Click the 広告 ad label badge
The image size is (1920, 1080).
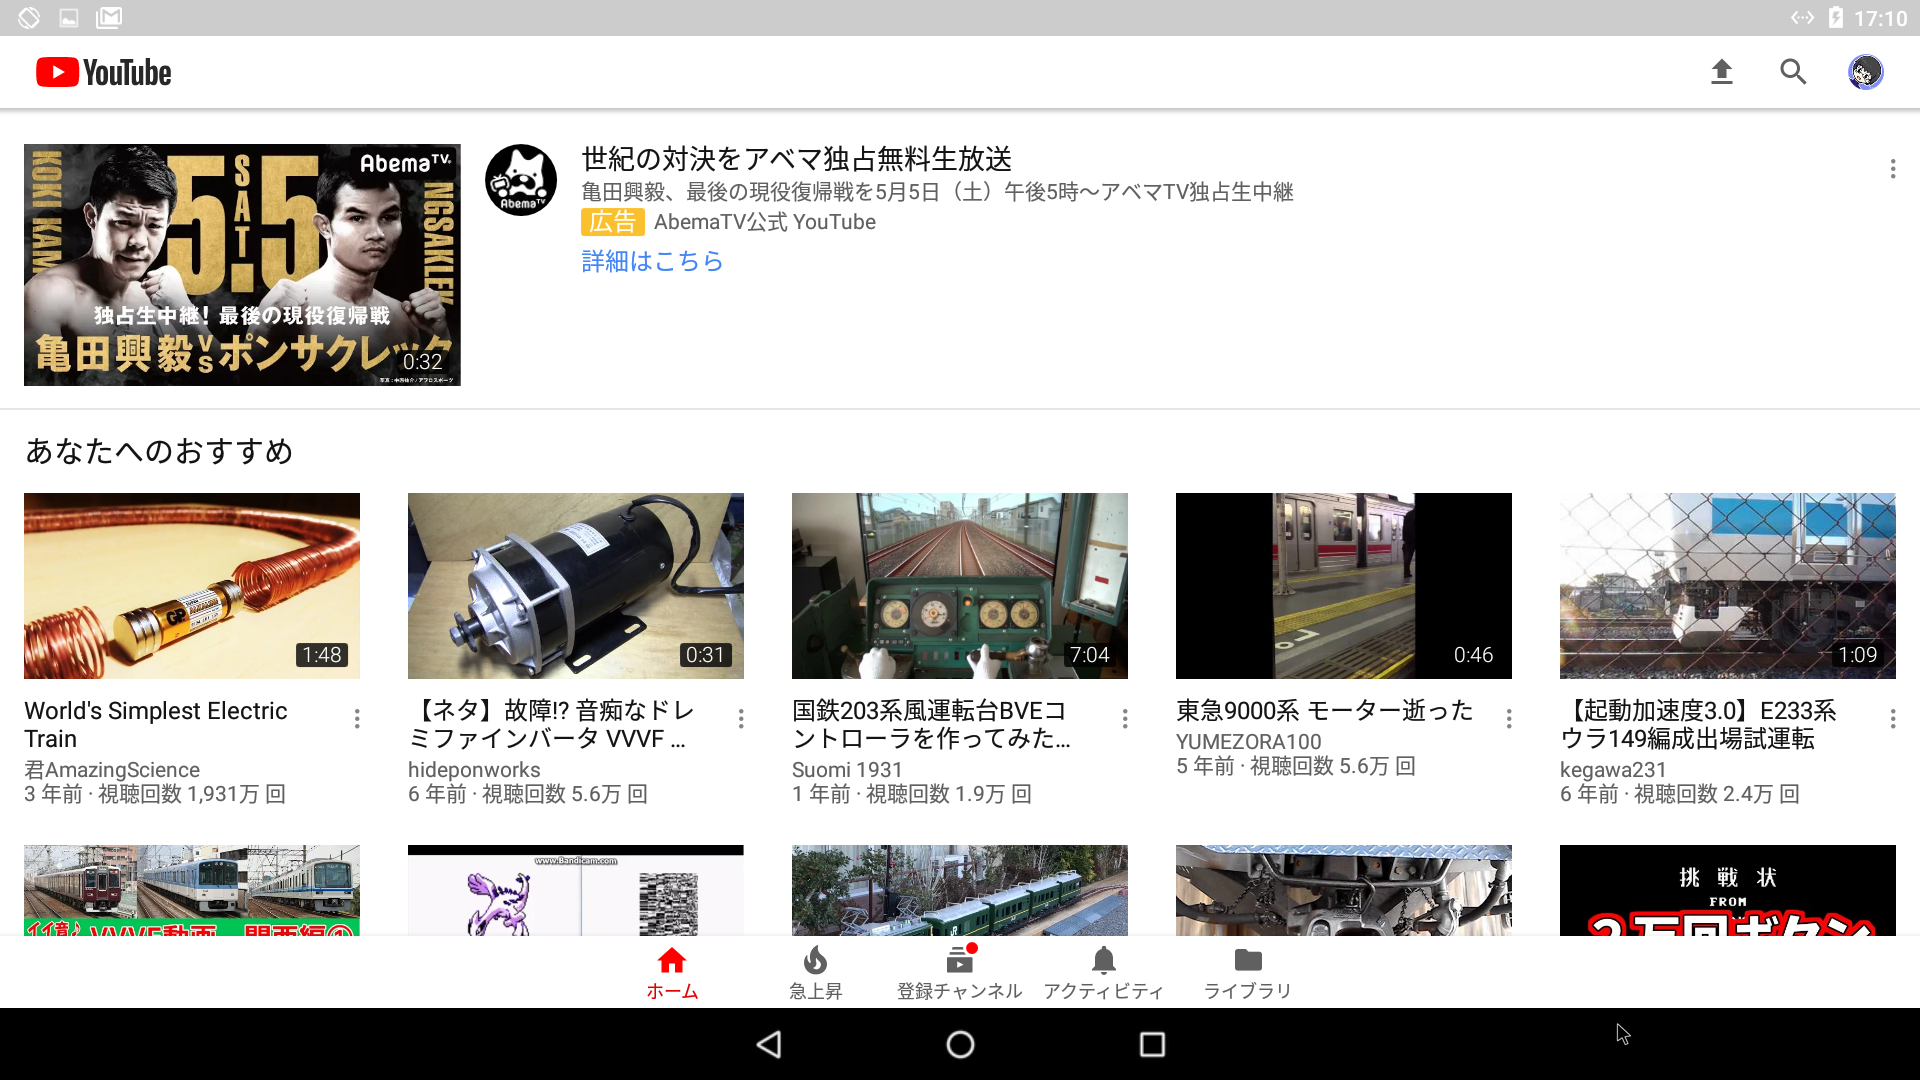613,221
